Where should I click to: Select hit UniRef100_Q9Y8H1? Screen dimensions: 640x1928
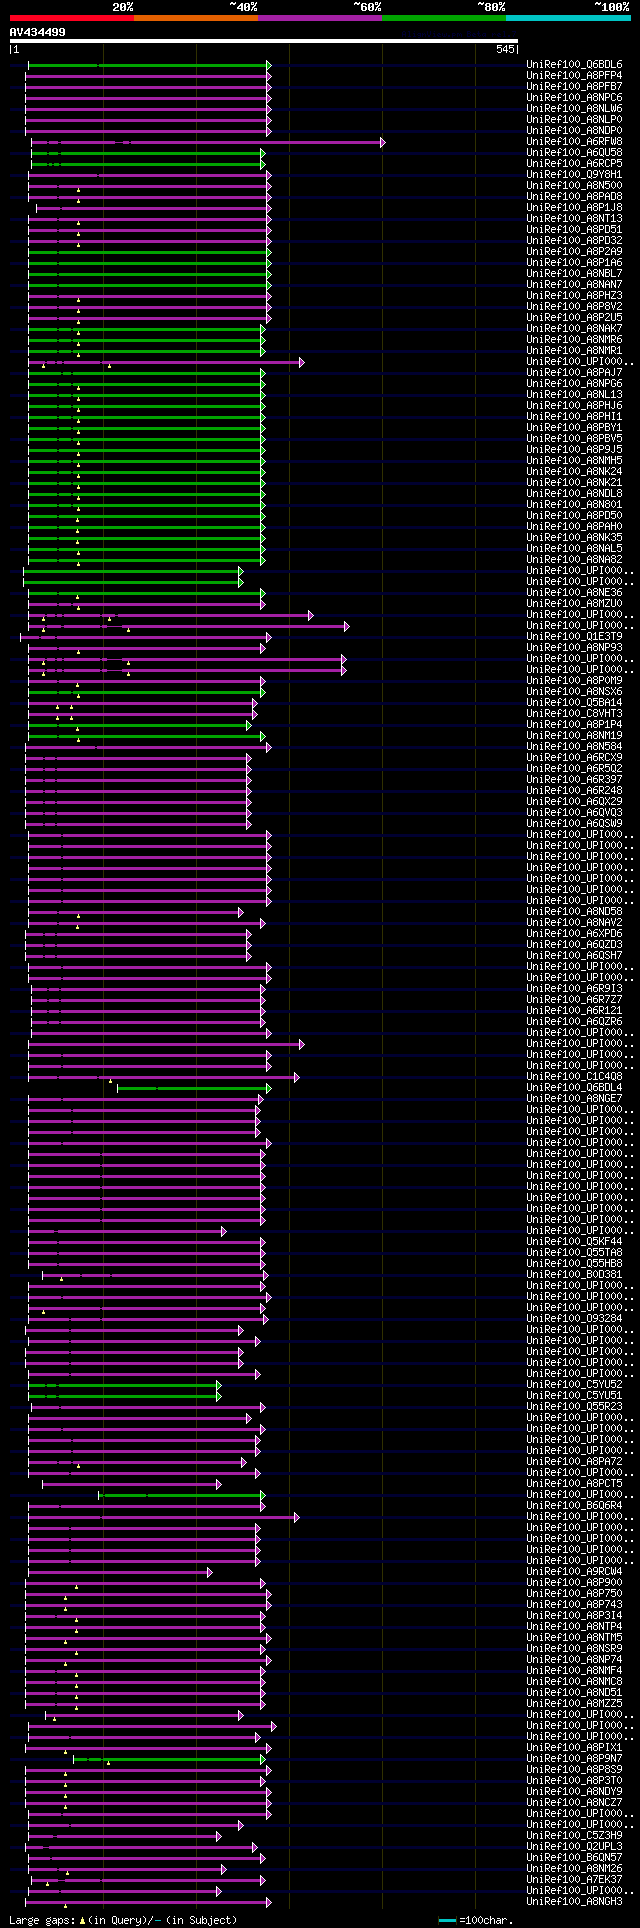574,174
